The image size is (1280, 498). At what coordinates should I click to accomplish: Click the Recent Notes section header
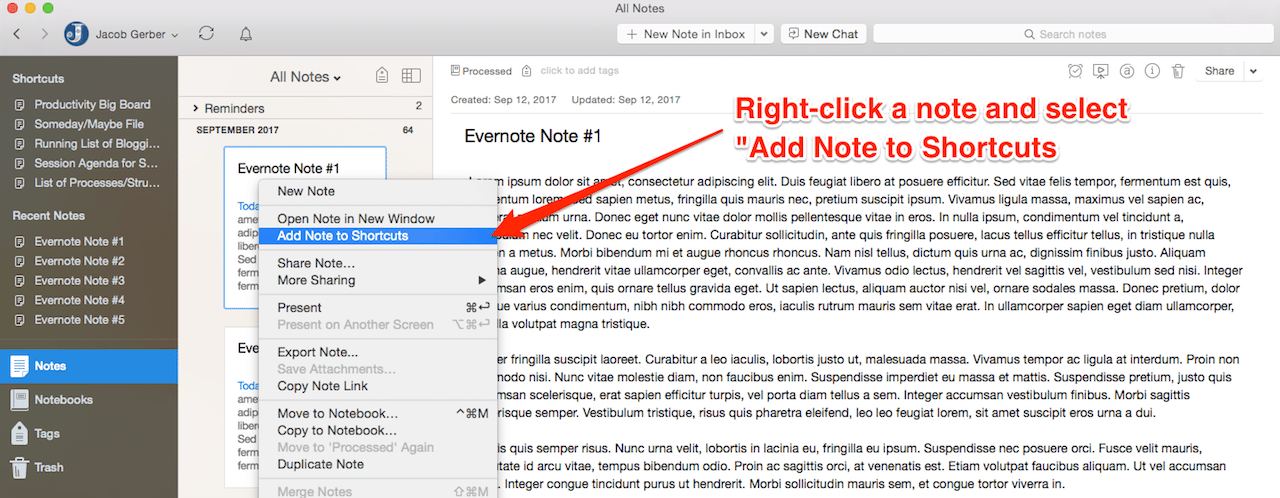48,216
